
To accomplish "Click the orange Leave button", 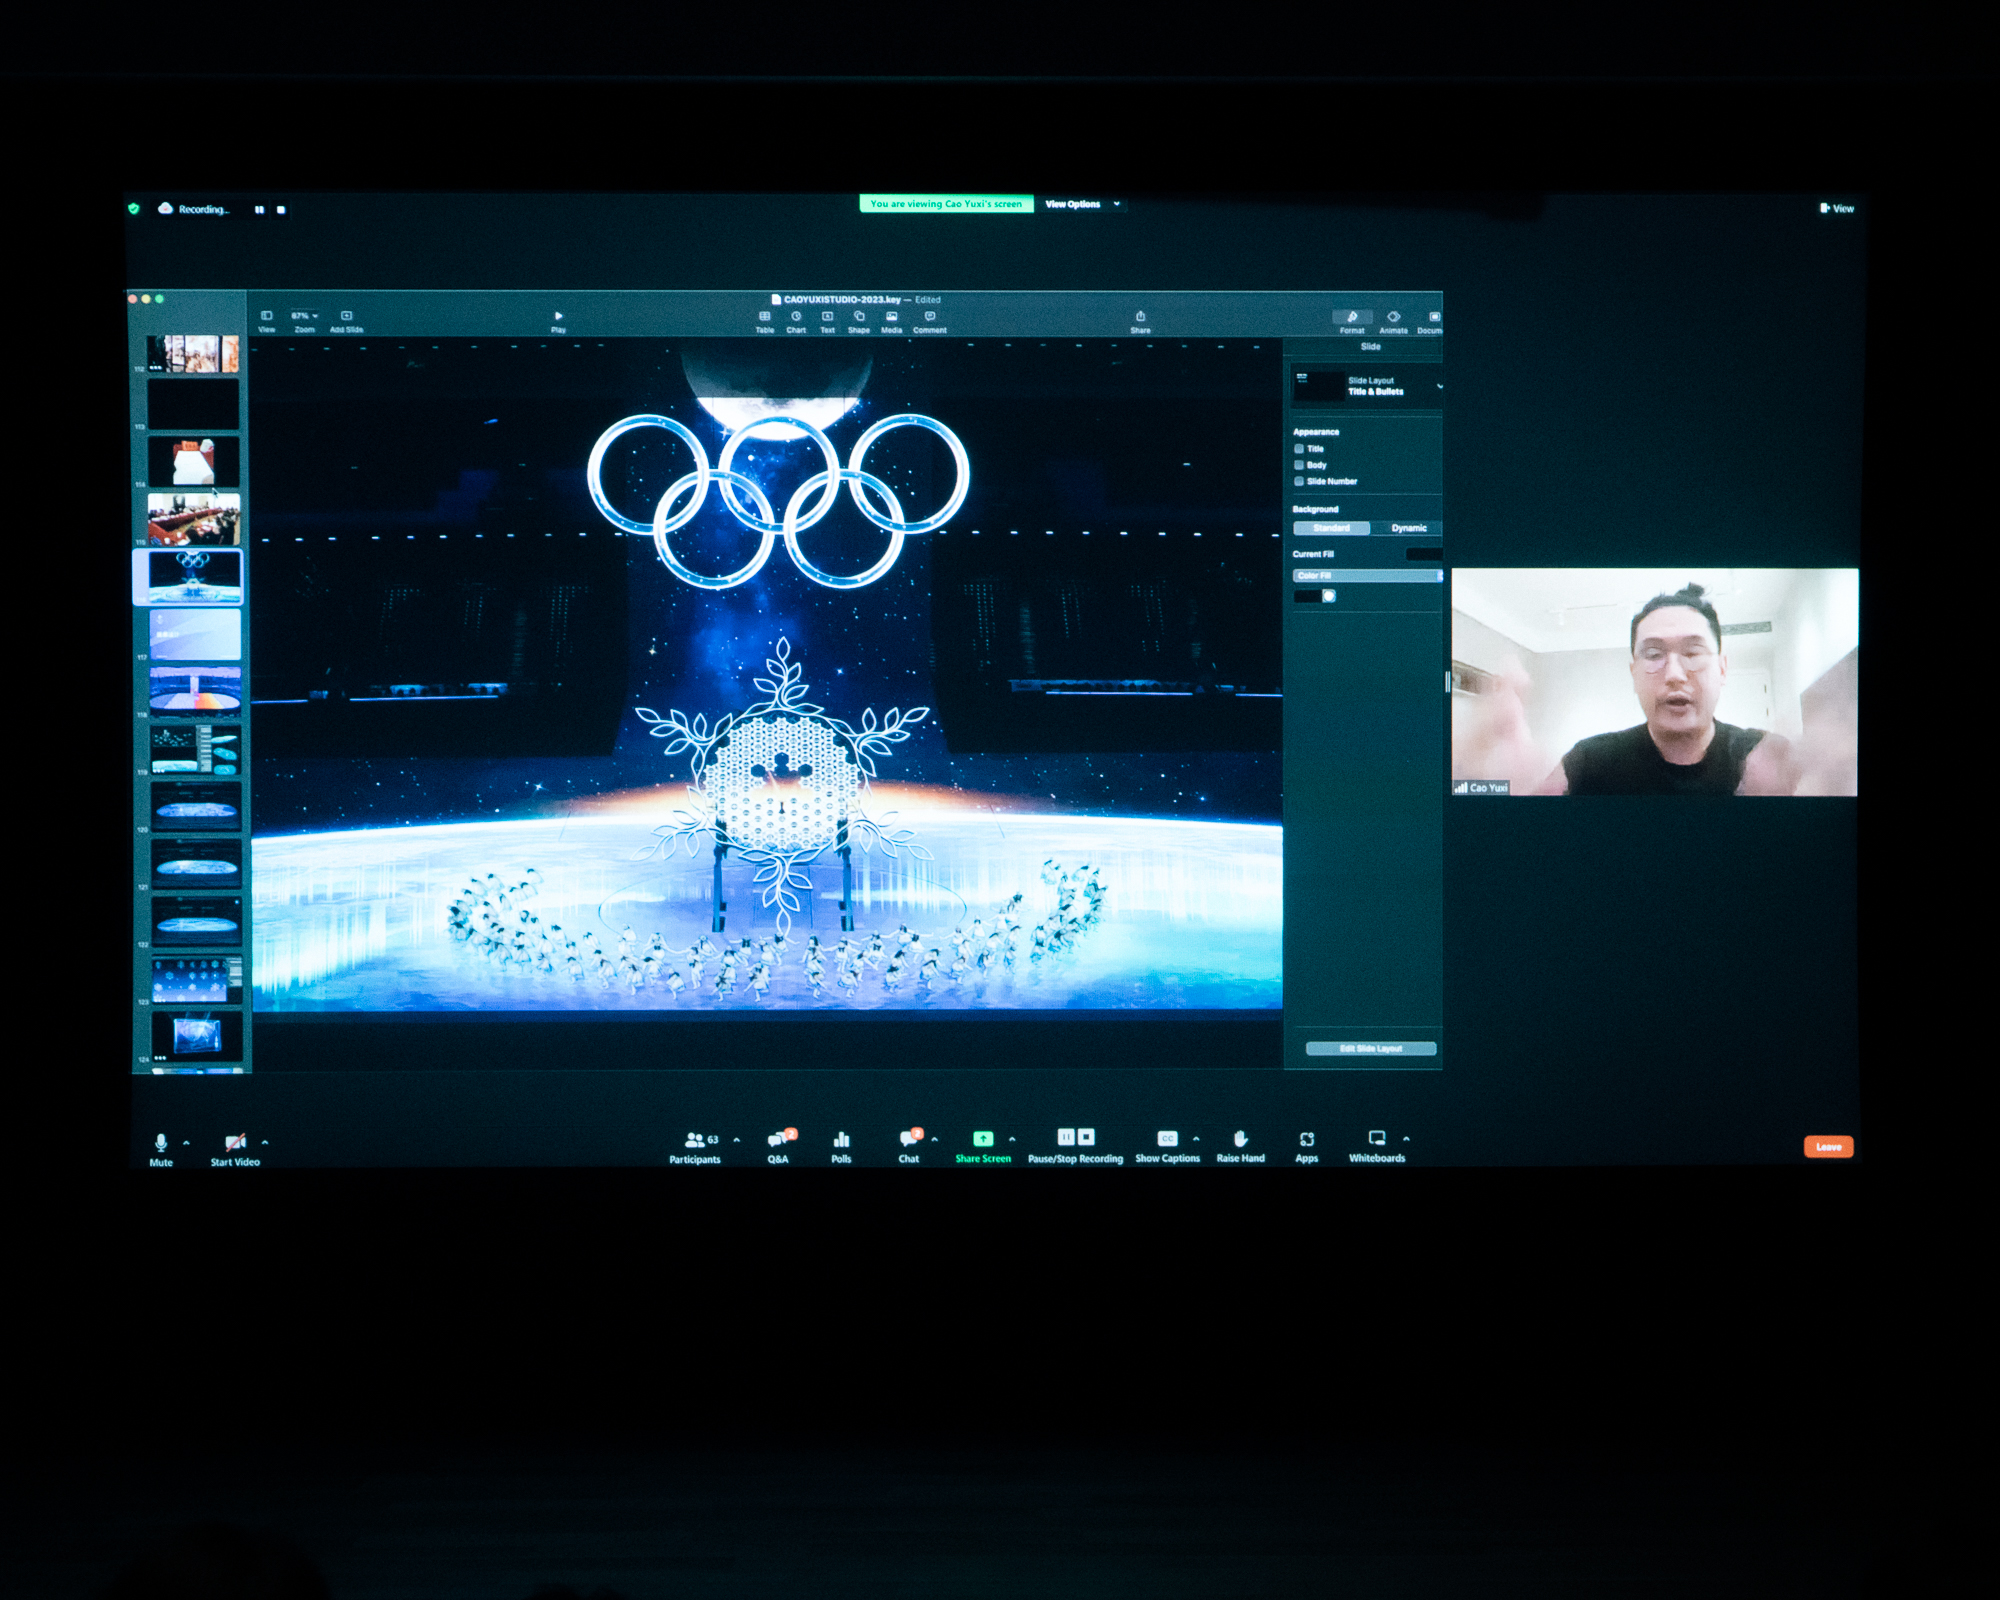I will (1828, 1147).
